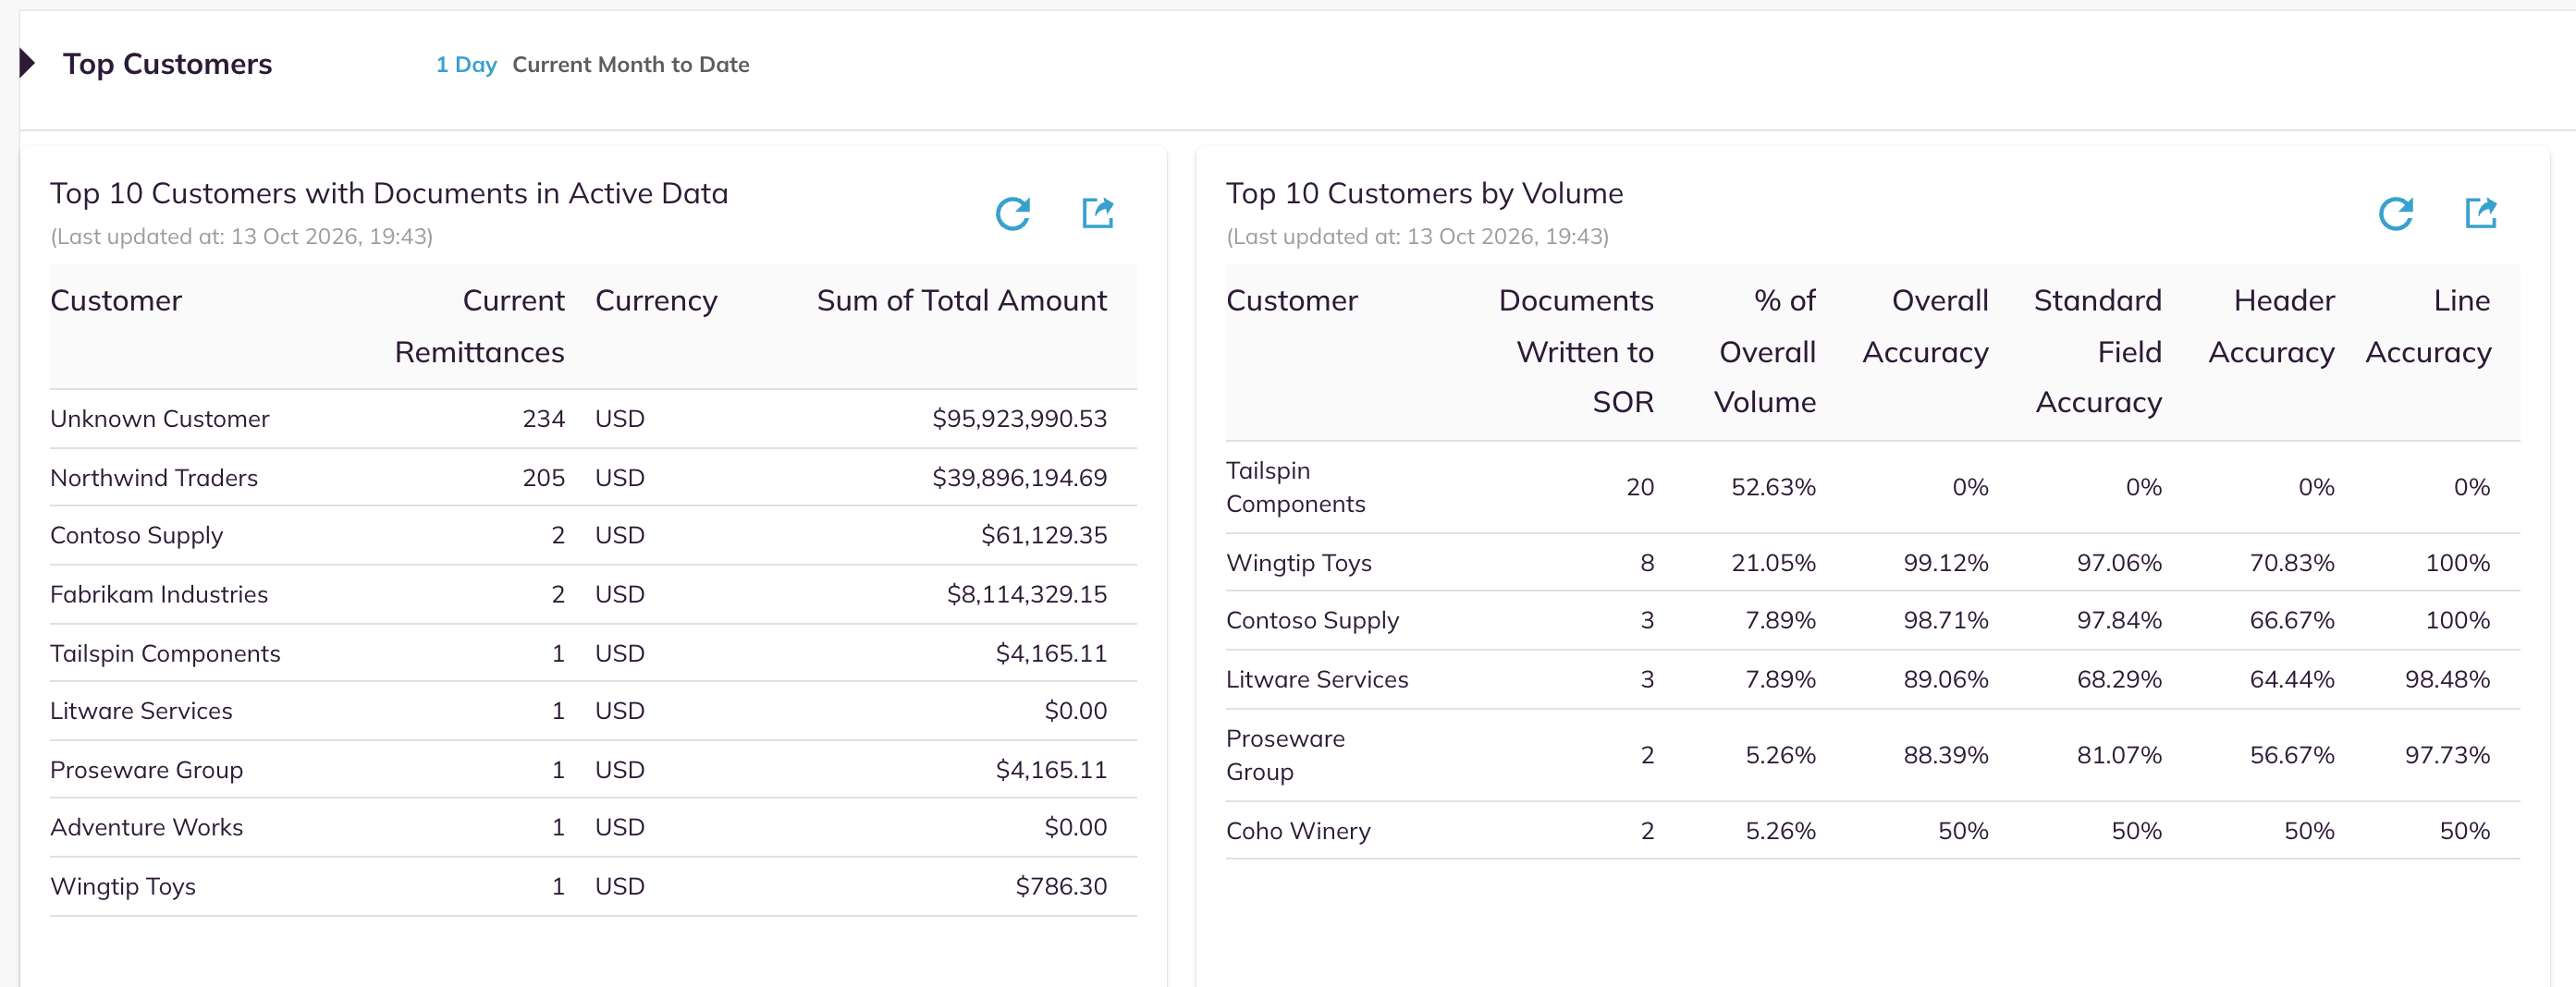Click the Overall Accuracy column header
The image size is (2576, 987).
tap(1925, 326)
